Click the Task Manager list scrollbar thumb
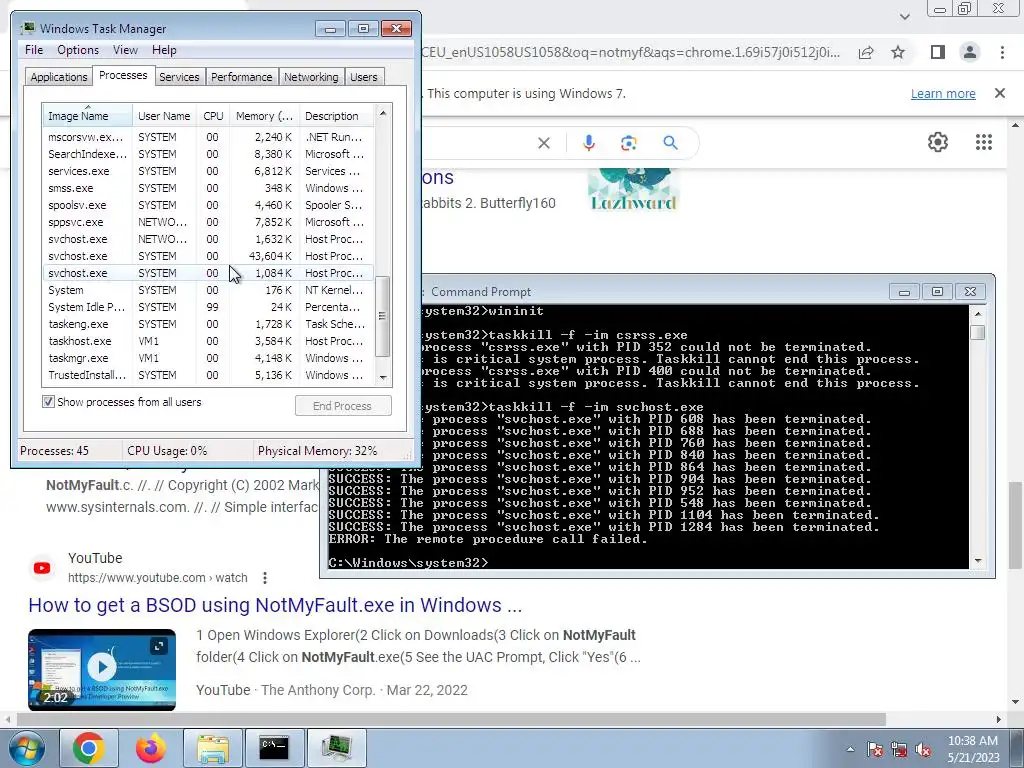Image resolution: width=1024 pixels, height=768 pixels. point(383,316)
